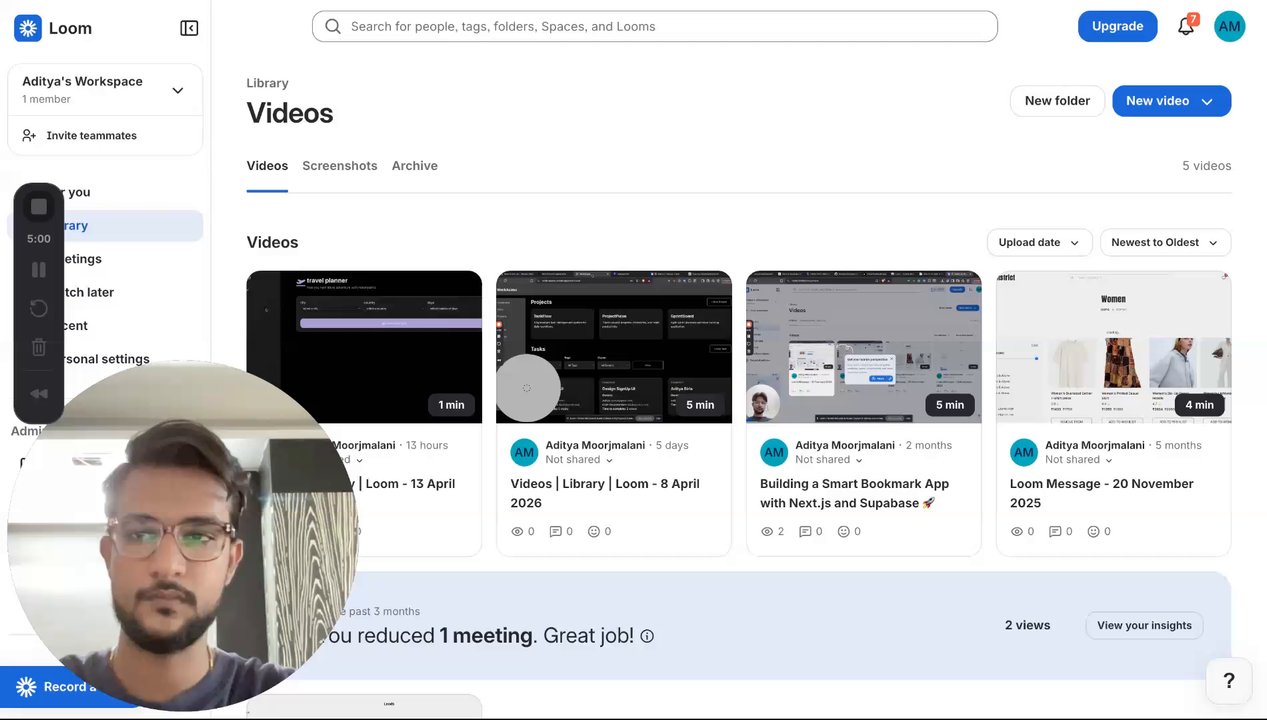Switch to the Screenshots tab
The width and height of the screenshot is (1267, 720).
(x=340, y=166)
